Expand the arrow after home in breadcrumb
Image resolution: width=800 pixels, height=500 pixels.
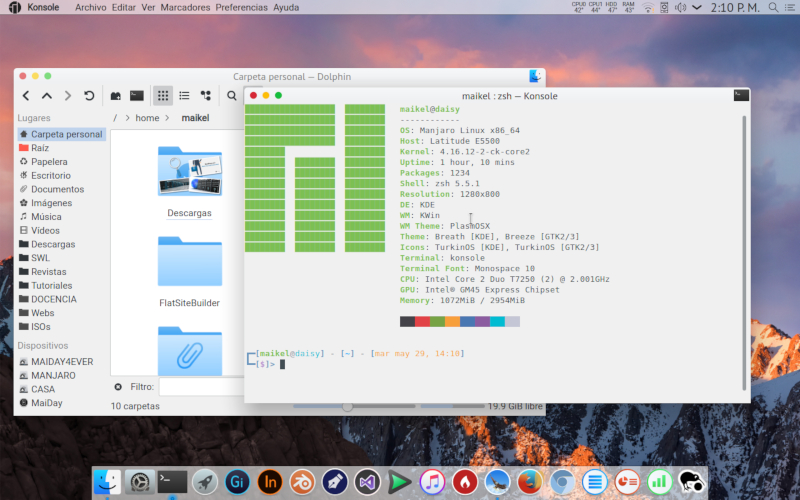click(167, 118)
